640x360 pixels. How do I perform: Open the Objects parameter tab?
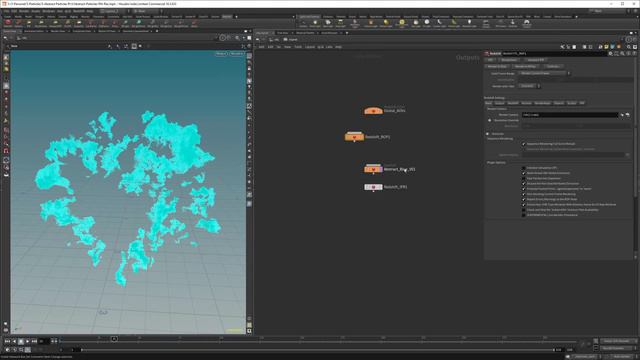tap(558, 103)
